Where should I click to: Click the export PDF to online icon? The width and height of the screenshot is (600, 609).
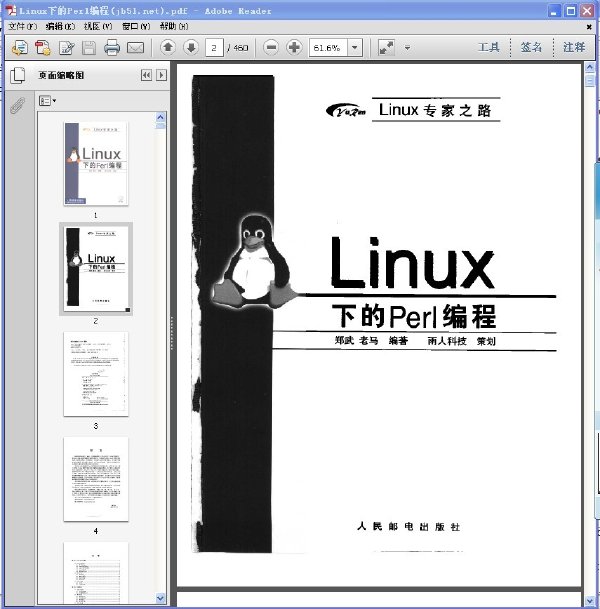pyautogui.click(x=20, y=48)
